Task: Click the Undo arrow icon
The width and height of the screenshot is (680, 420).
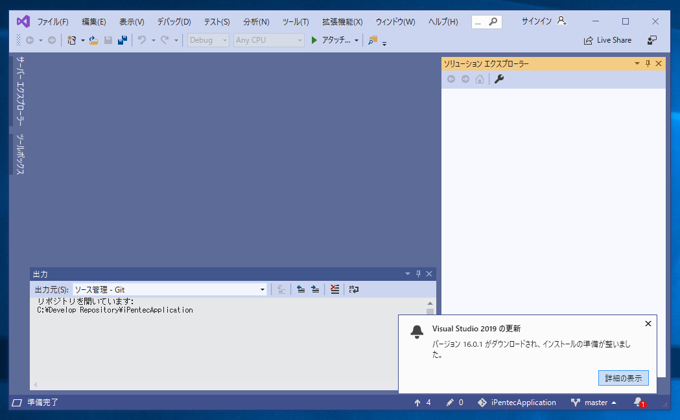Action: [142, 40]
